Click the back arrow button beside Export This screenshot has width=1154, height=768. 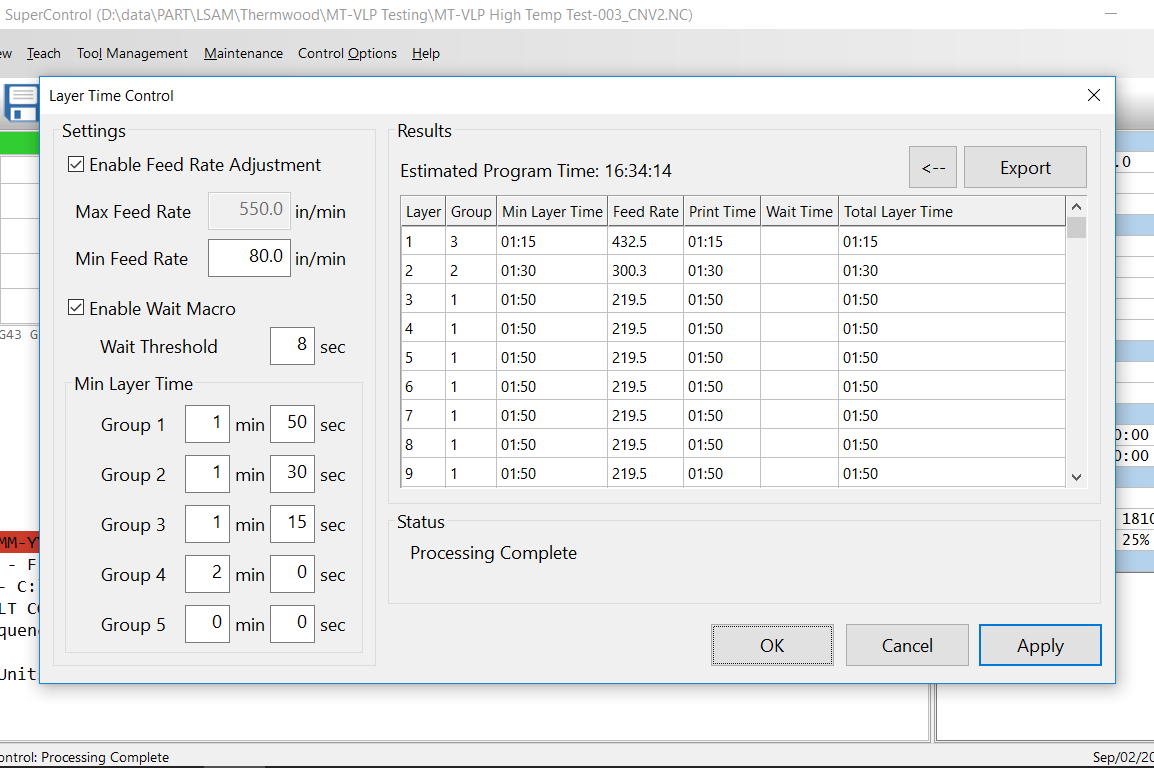point(932,167)
